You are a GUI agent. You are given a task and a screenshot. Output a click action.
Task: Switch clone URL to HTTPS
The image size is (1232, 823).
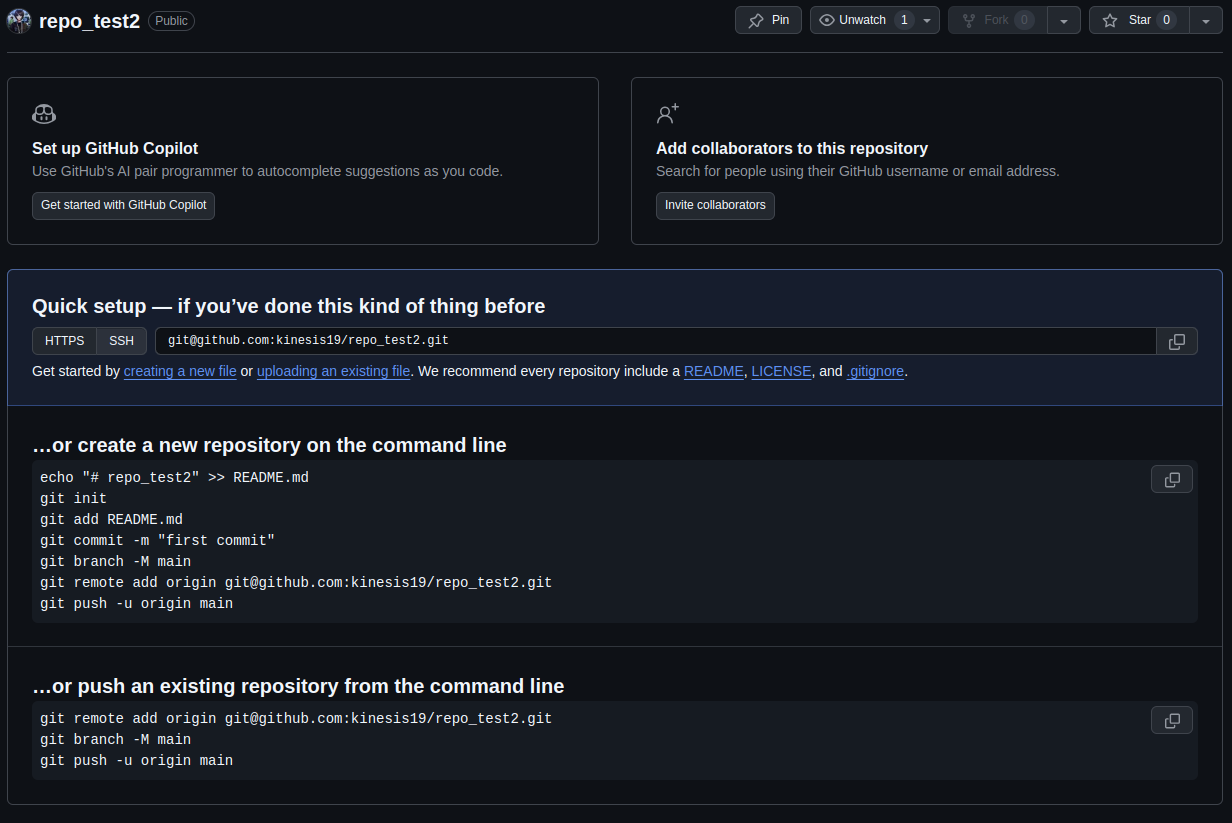click(65, 341)
